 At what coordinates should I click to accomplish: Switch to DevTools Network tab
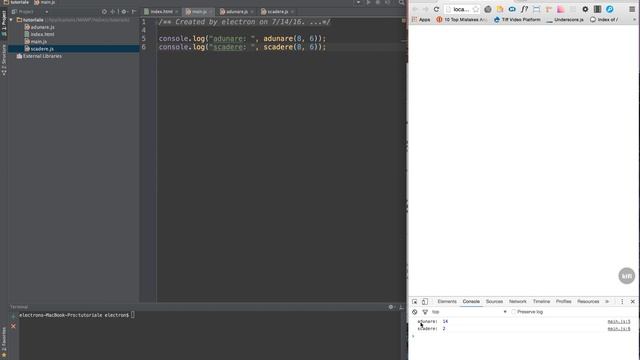[x=518, y=302]
